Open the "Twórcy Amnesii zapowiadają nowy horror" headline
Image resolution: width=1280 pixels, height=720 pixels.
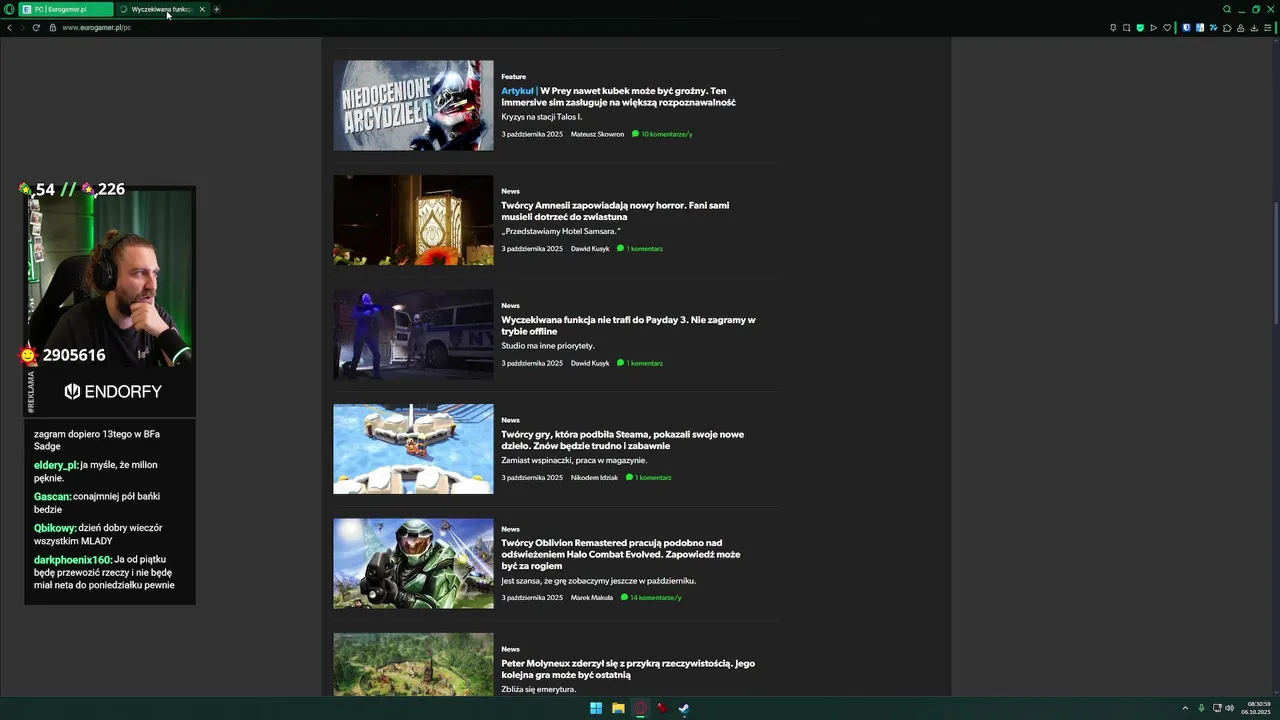(x=615, y=211)
